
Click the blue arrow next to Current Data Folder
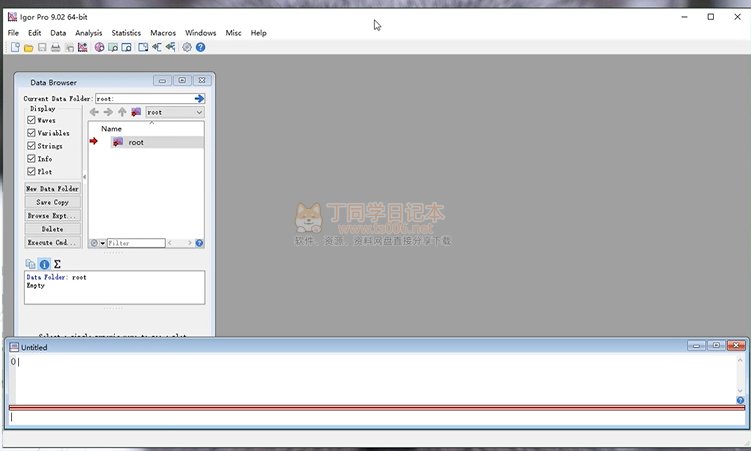[199, 99]
